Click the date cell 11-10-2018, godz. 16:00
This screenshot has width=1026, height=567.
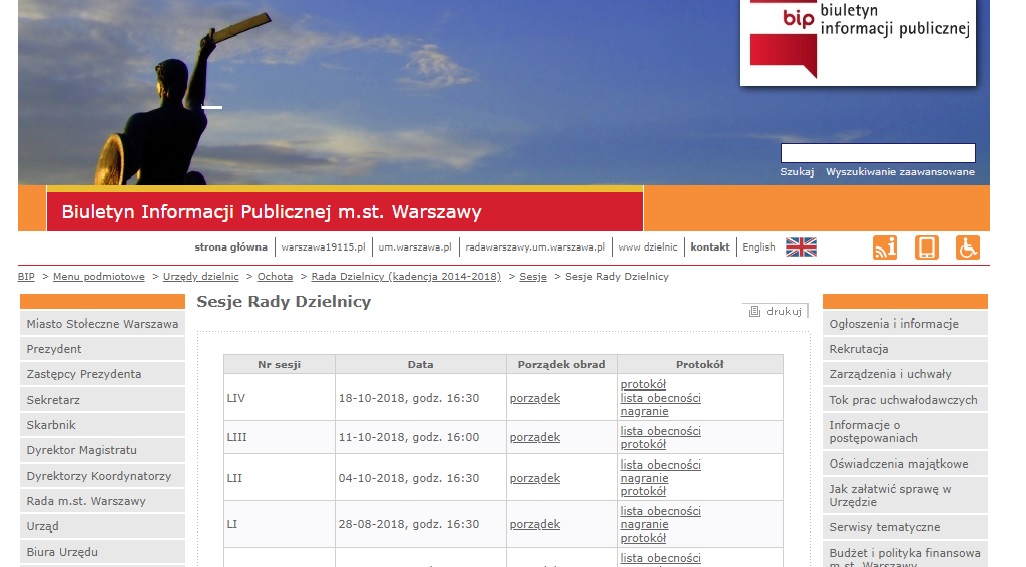[421, 437]
